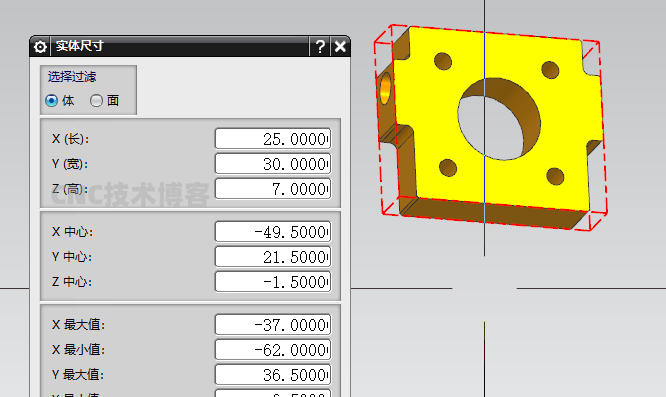Click the 选择过滤 group label
The width and height of the screenshot is (666, 397).
[72, 77]
